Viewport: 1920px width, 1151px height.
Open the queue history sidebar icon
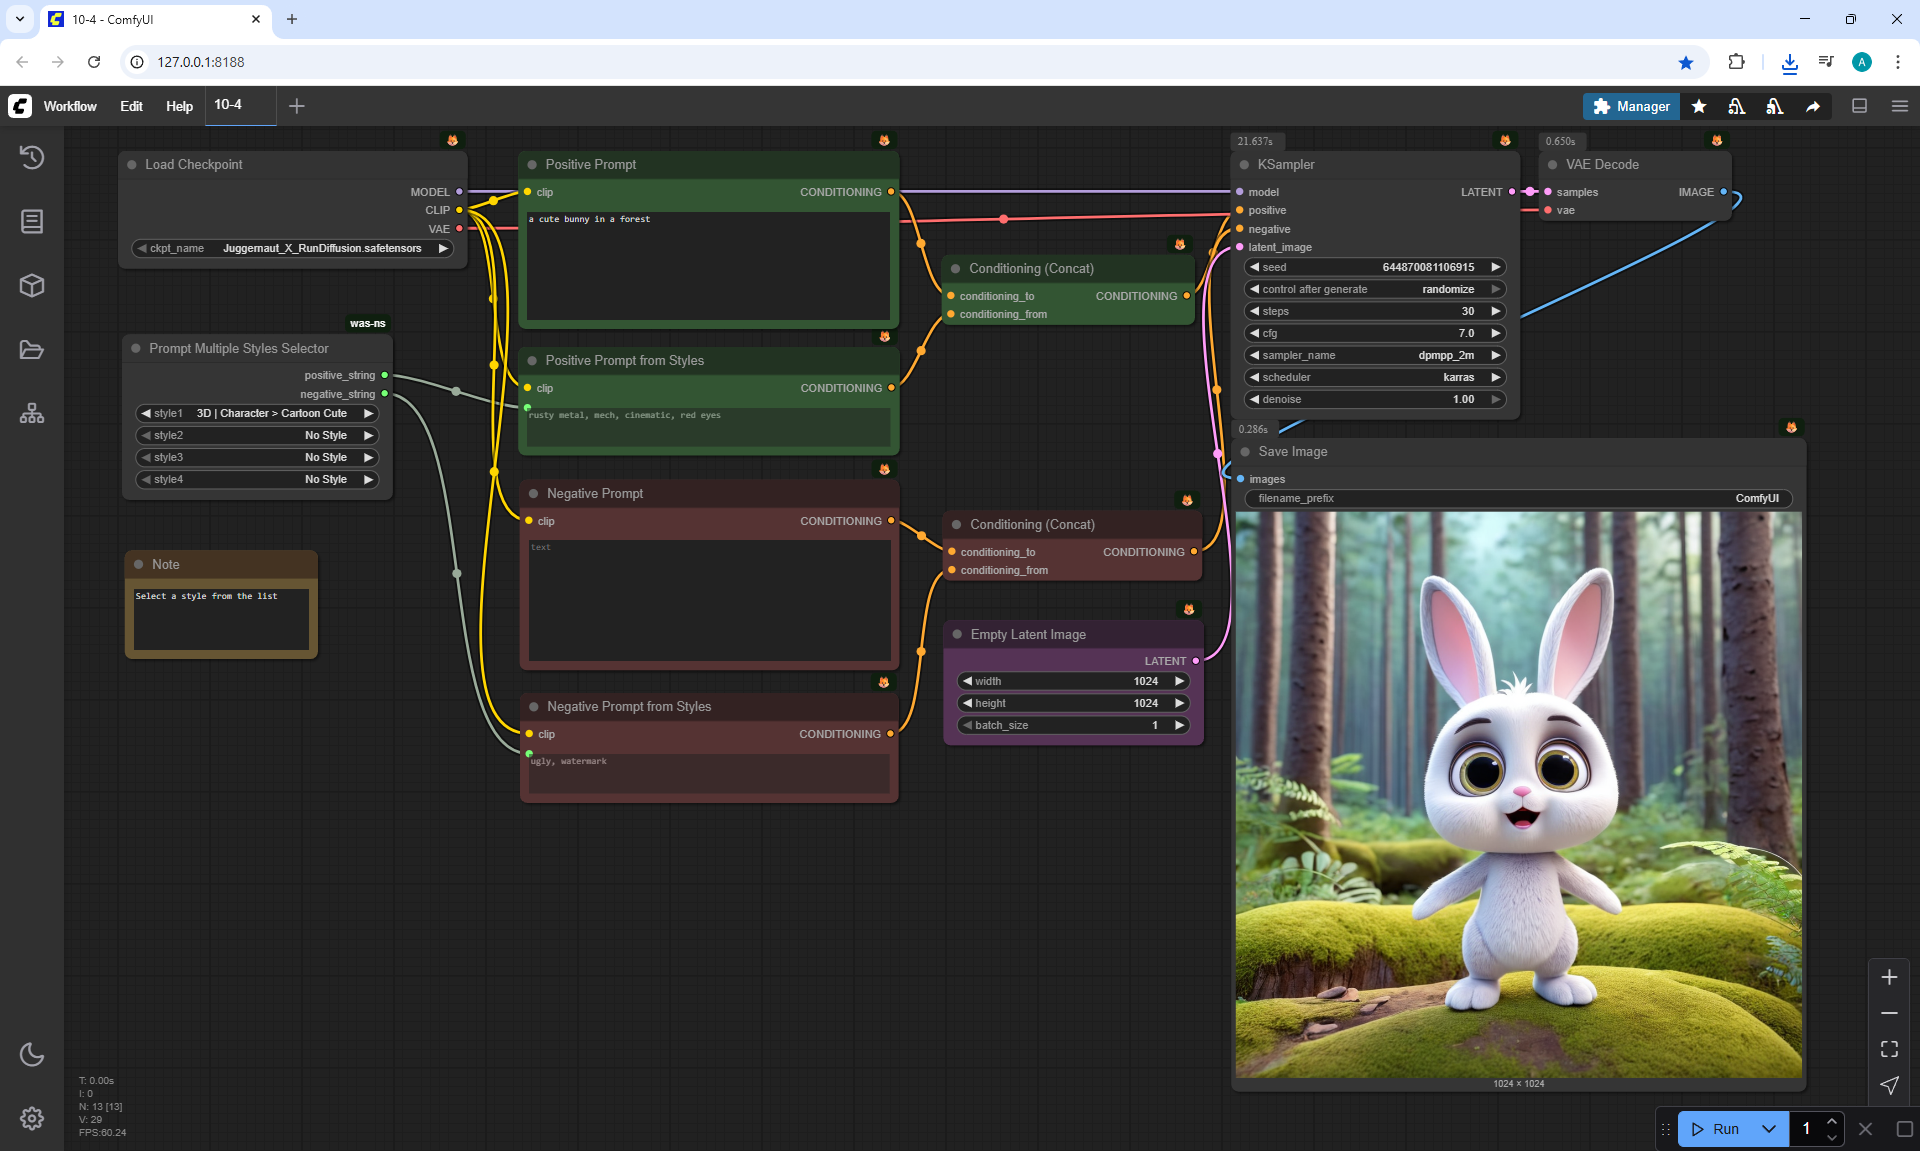(x=32, y=157)
